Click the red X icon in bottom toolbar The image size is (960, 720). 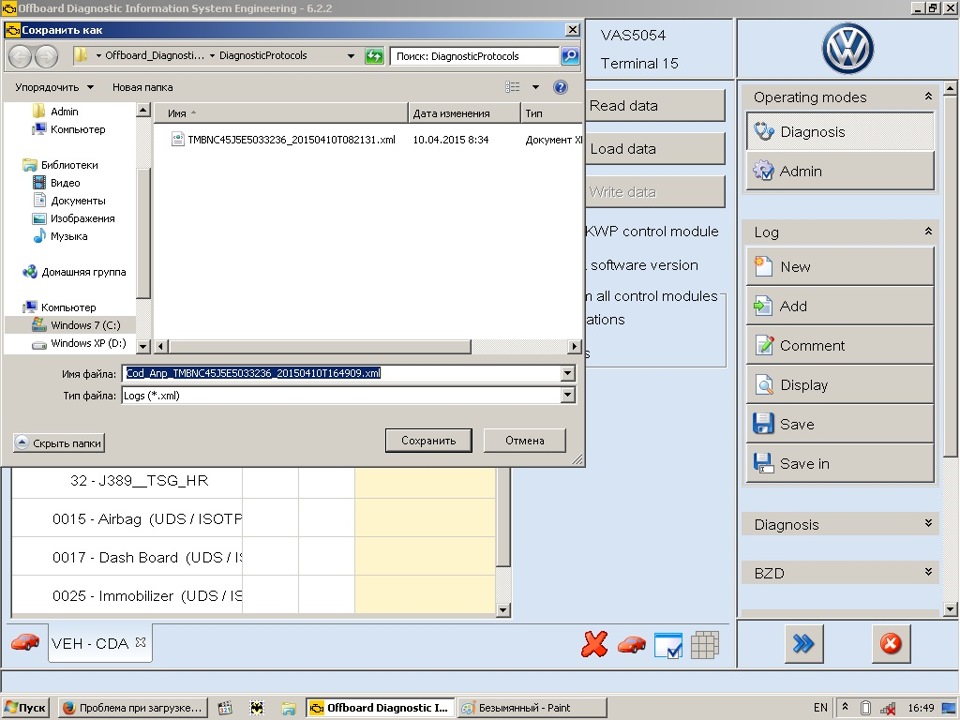(594, 644)
